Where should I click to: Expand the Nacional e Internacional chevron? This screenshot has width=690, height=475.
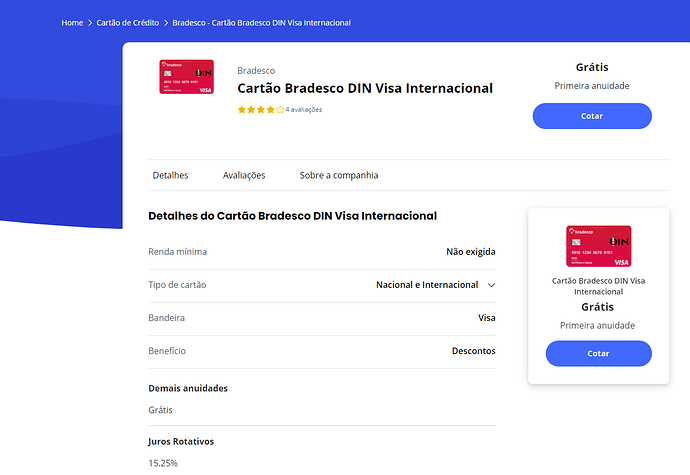coord(492,285)
